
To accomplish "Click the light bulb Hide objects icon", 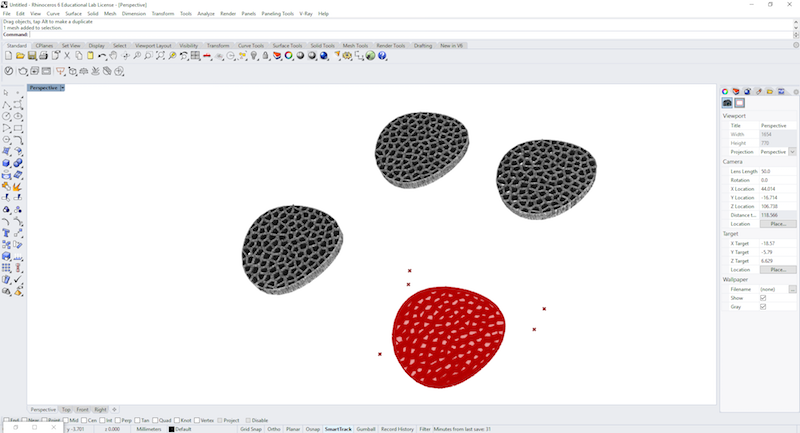I will pyautogui.click(x=254, y=56).
